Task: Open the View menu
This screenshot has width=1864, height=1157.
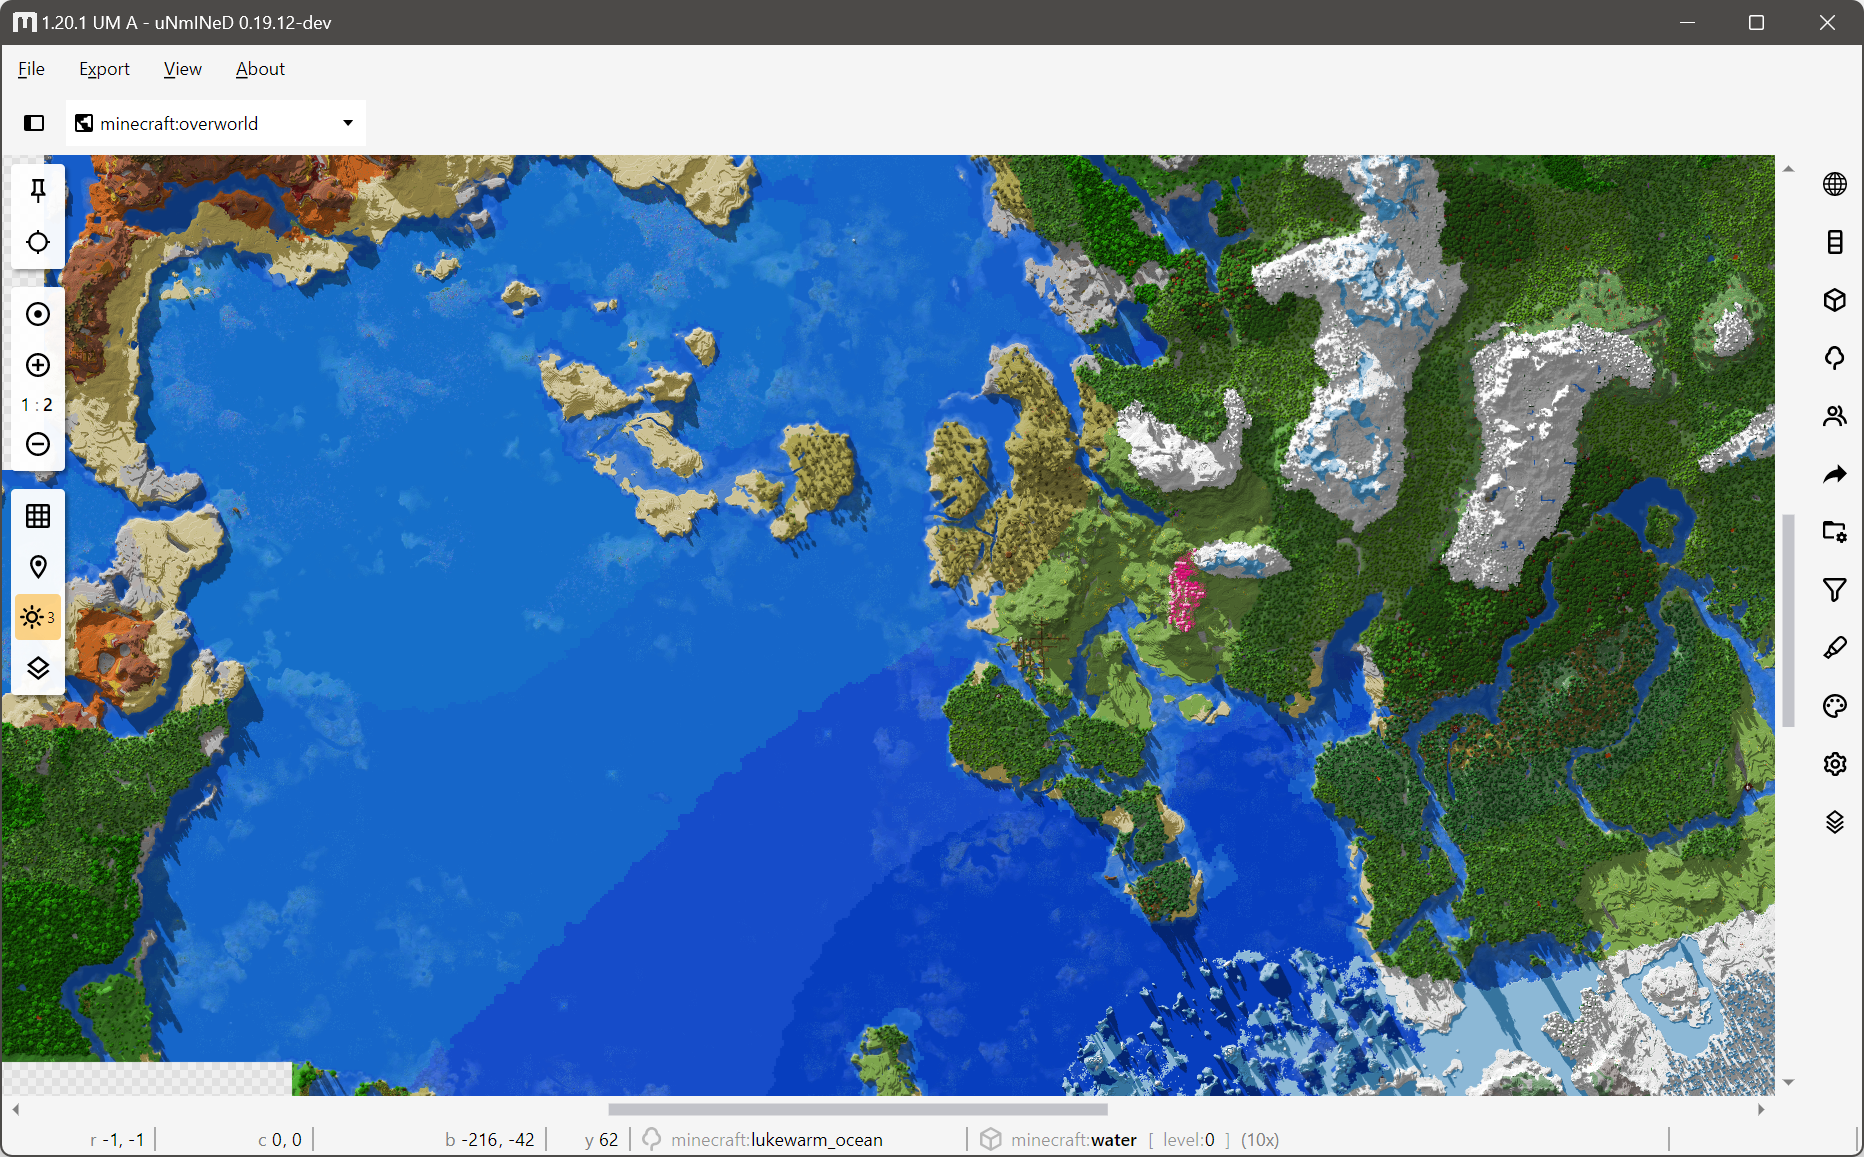Action: [182, 68]
